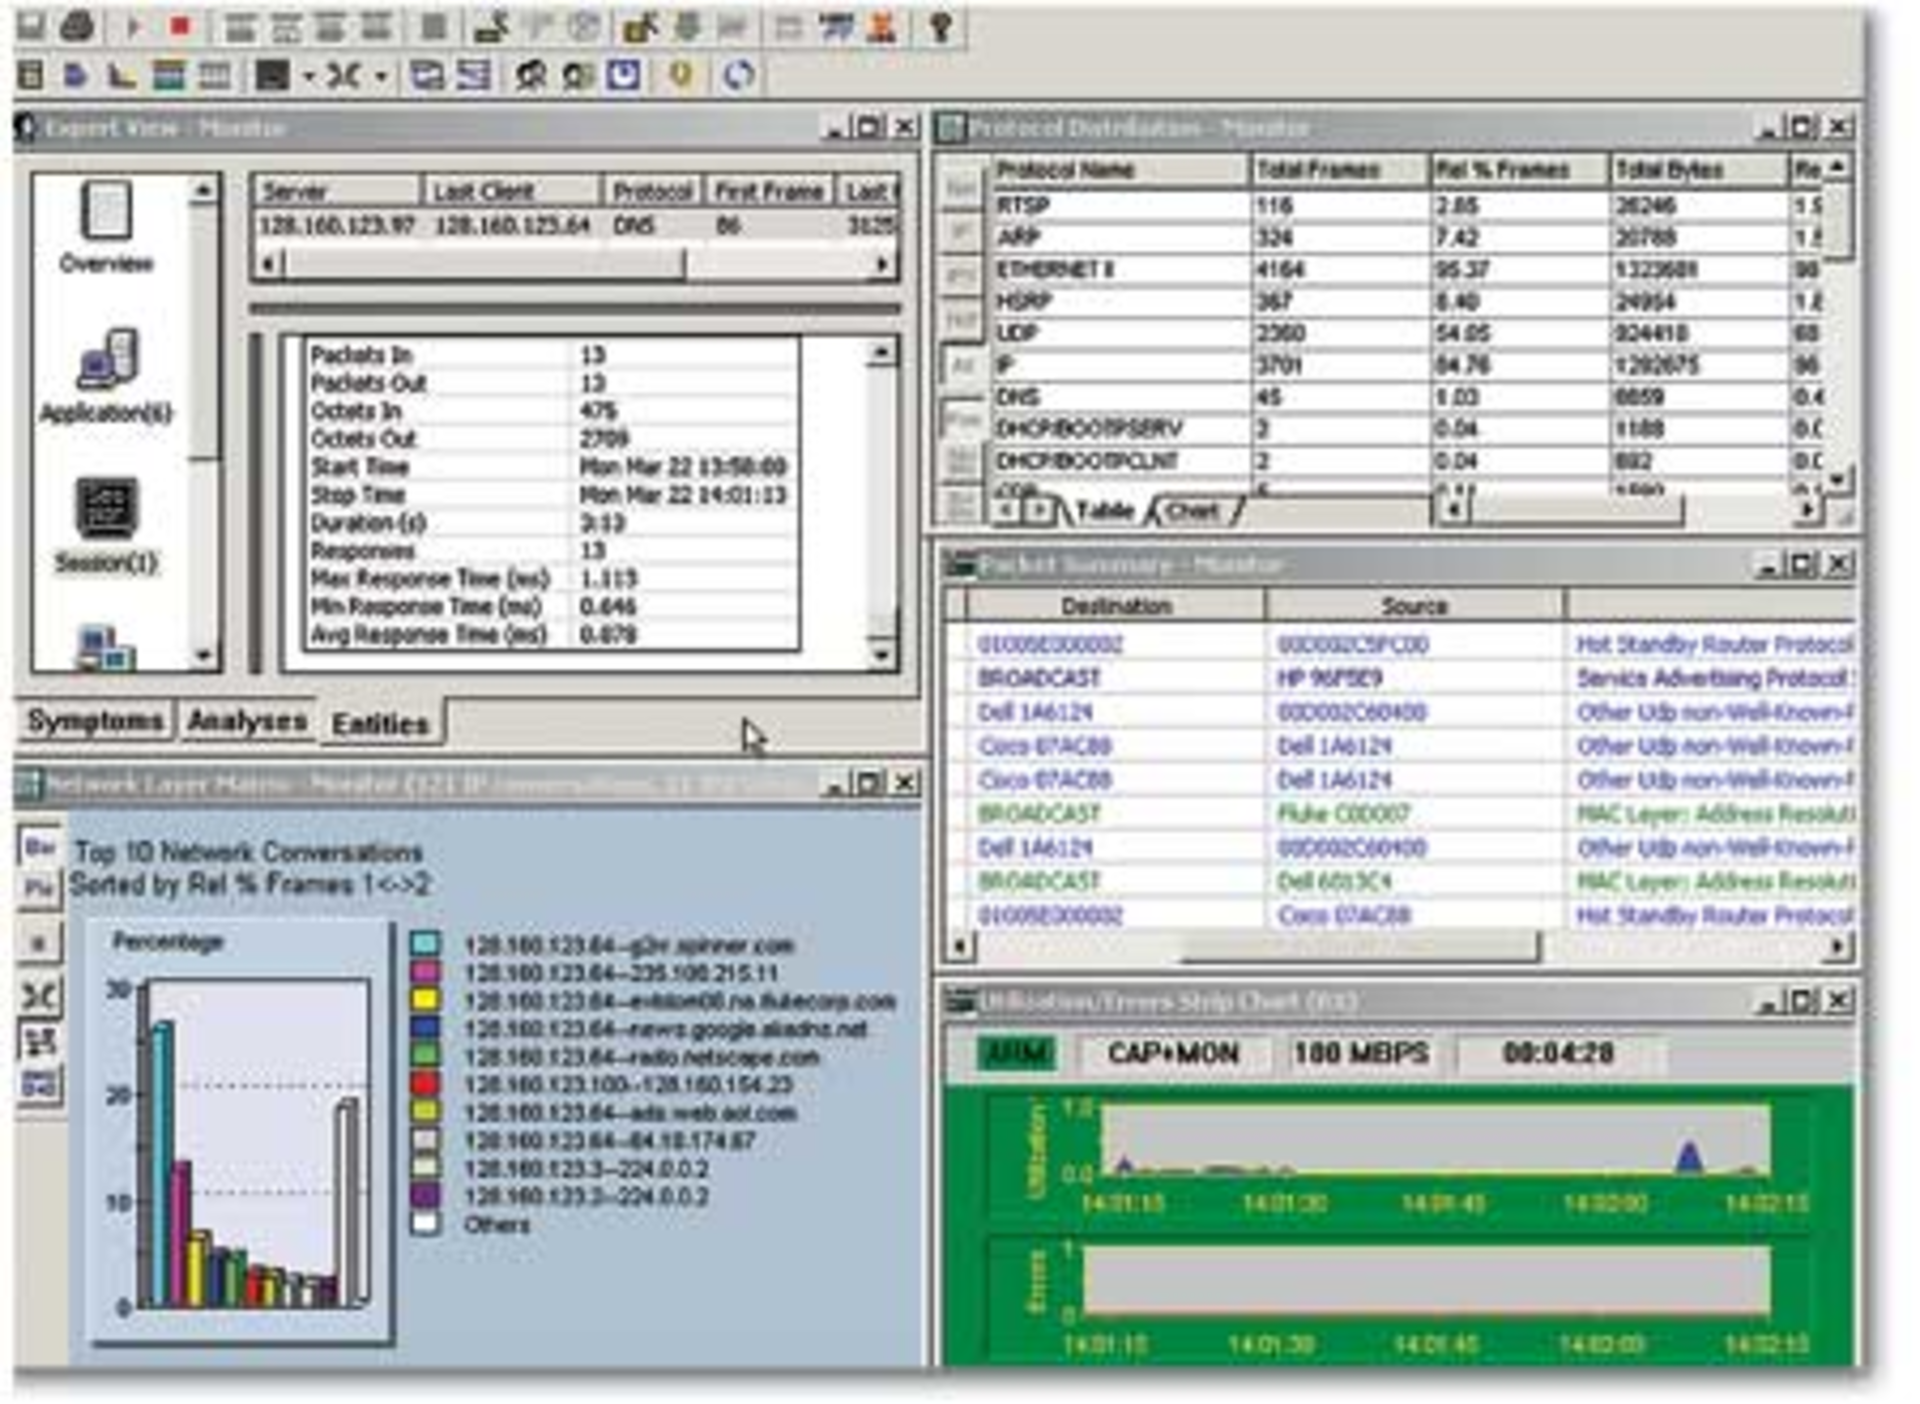Image resolution: width=1920 pixels, height=1404 pixels.
Task: Toggle the Pie chart view button
Action: 39,888
